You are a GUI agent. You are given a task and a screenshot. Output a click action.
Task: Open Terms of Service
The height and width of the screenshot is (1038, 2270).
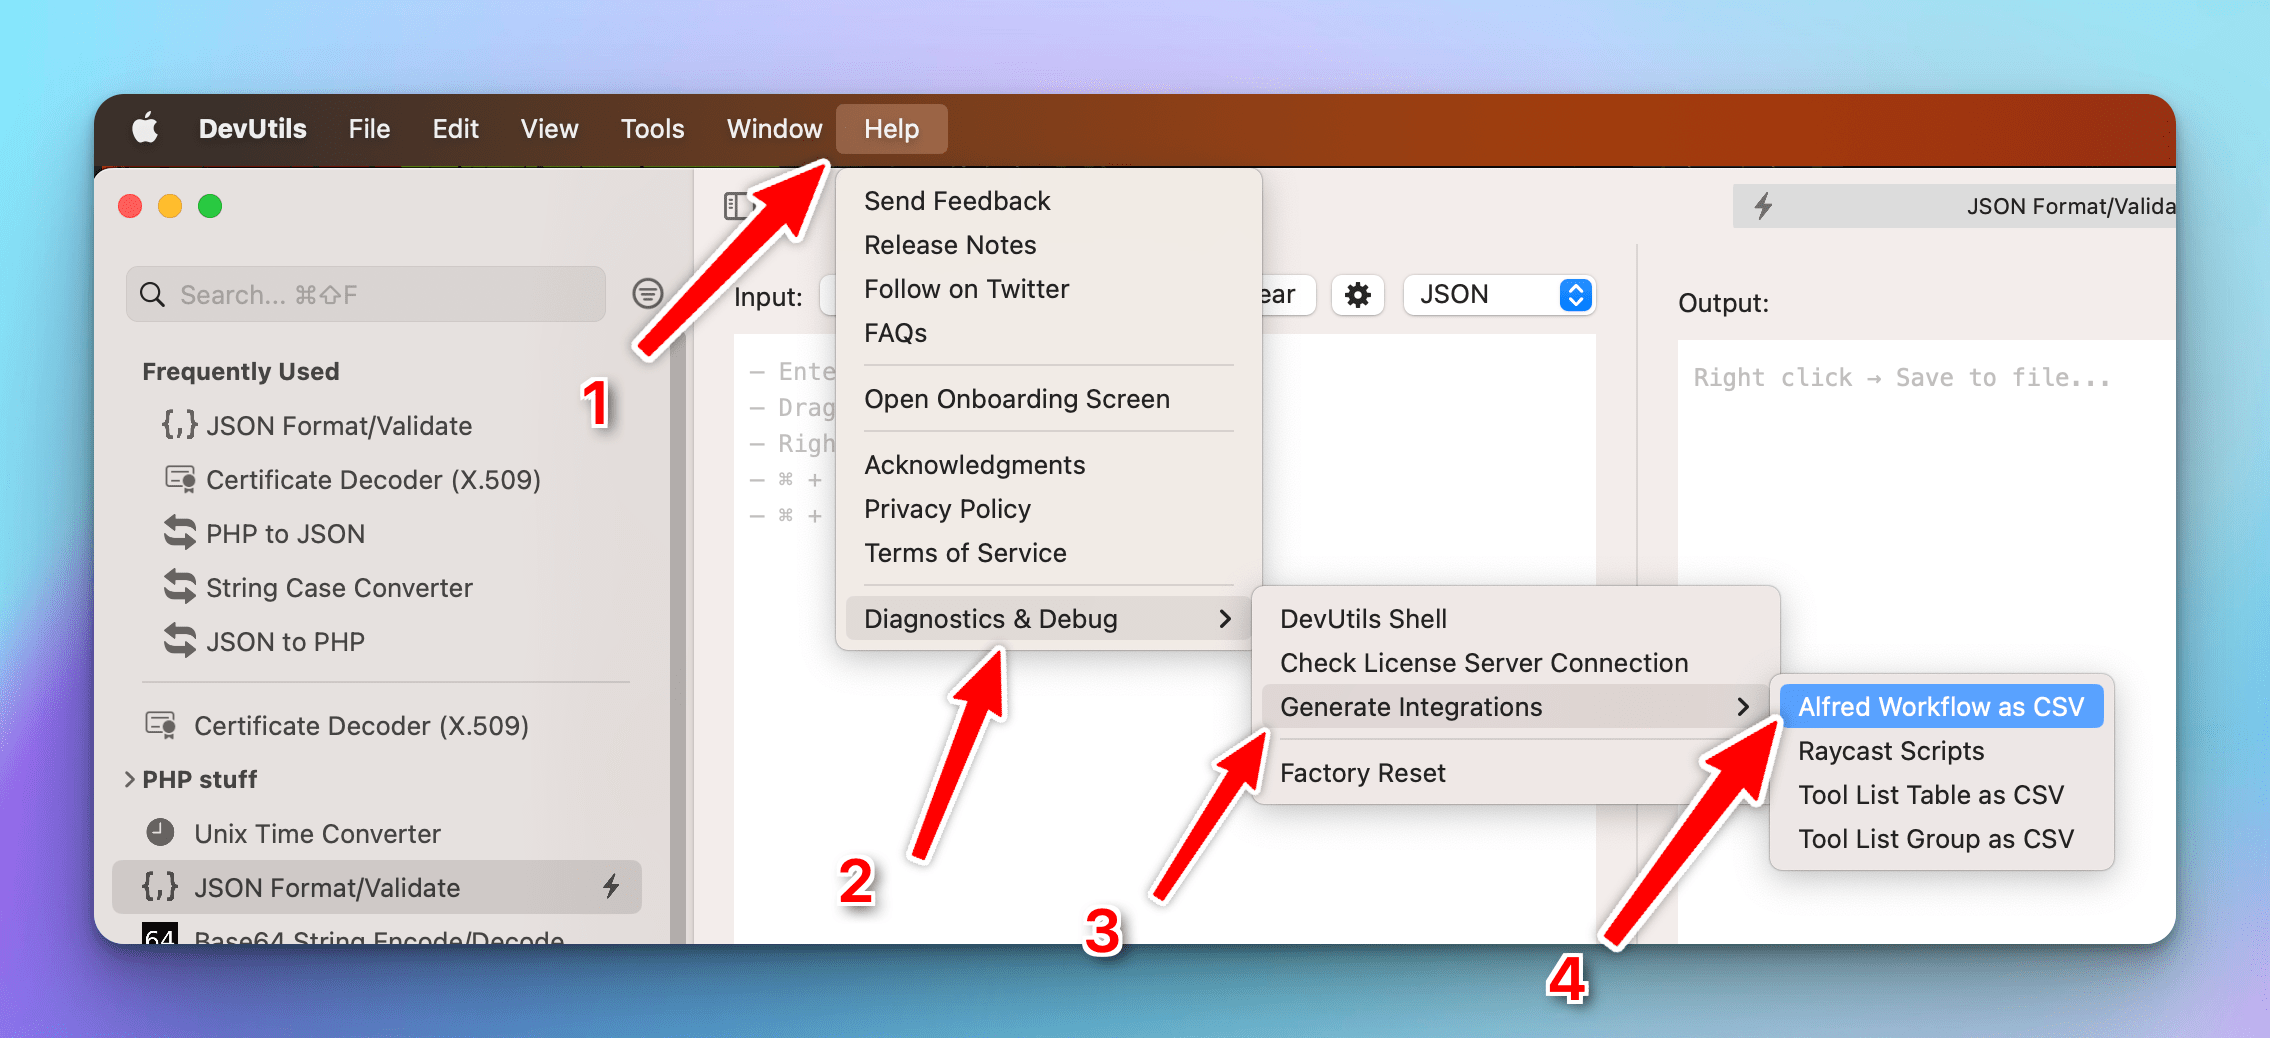(x=965, y=553)
